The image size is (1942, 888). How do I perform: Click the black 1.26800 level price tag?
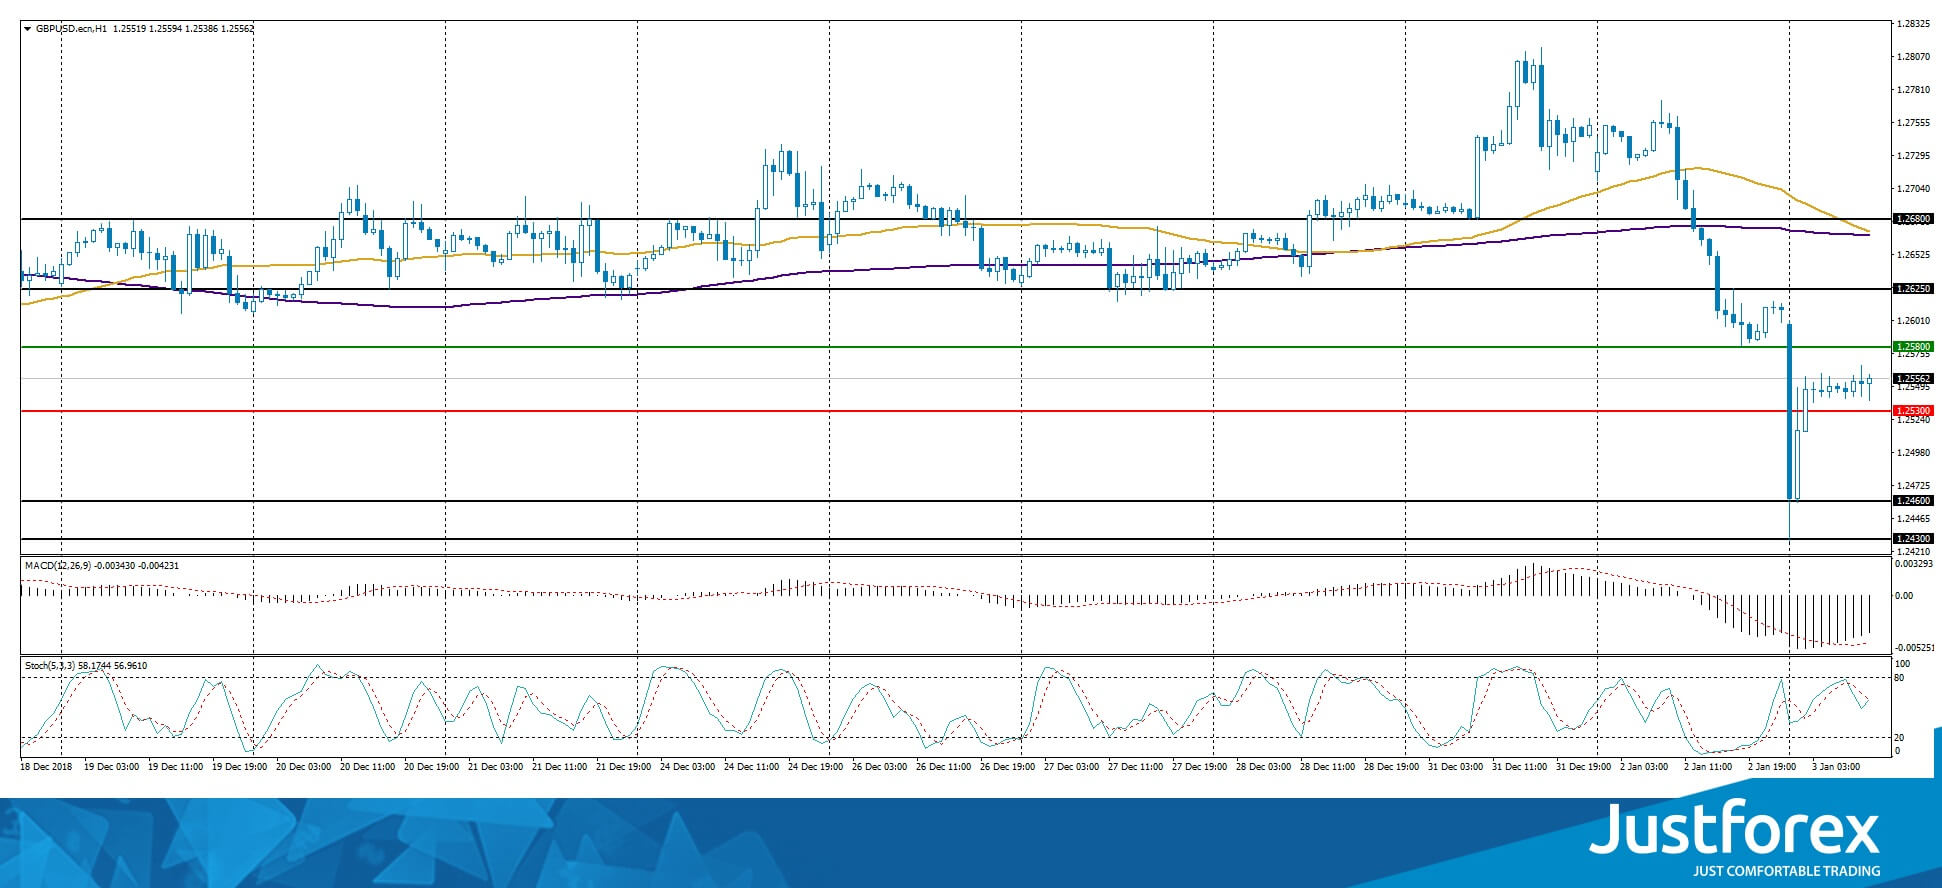[x=1914, y=218]
